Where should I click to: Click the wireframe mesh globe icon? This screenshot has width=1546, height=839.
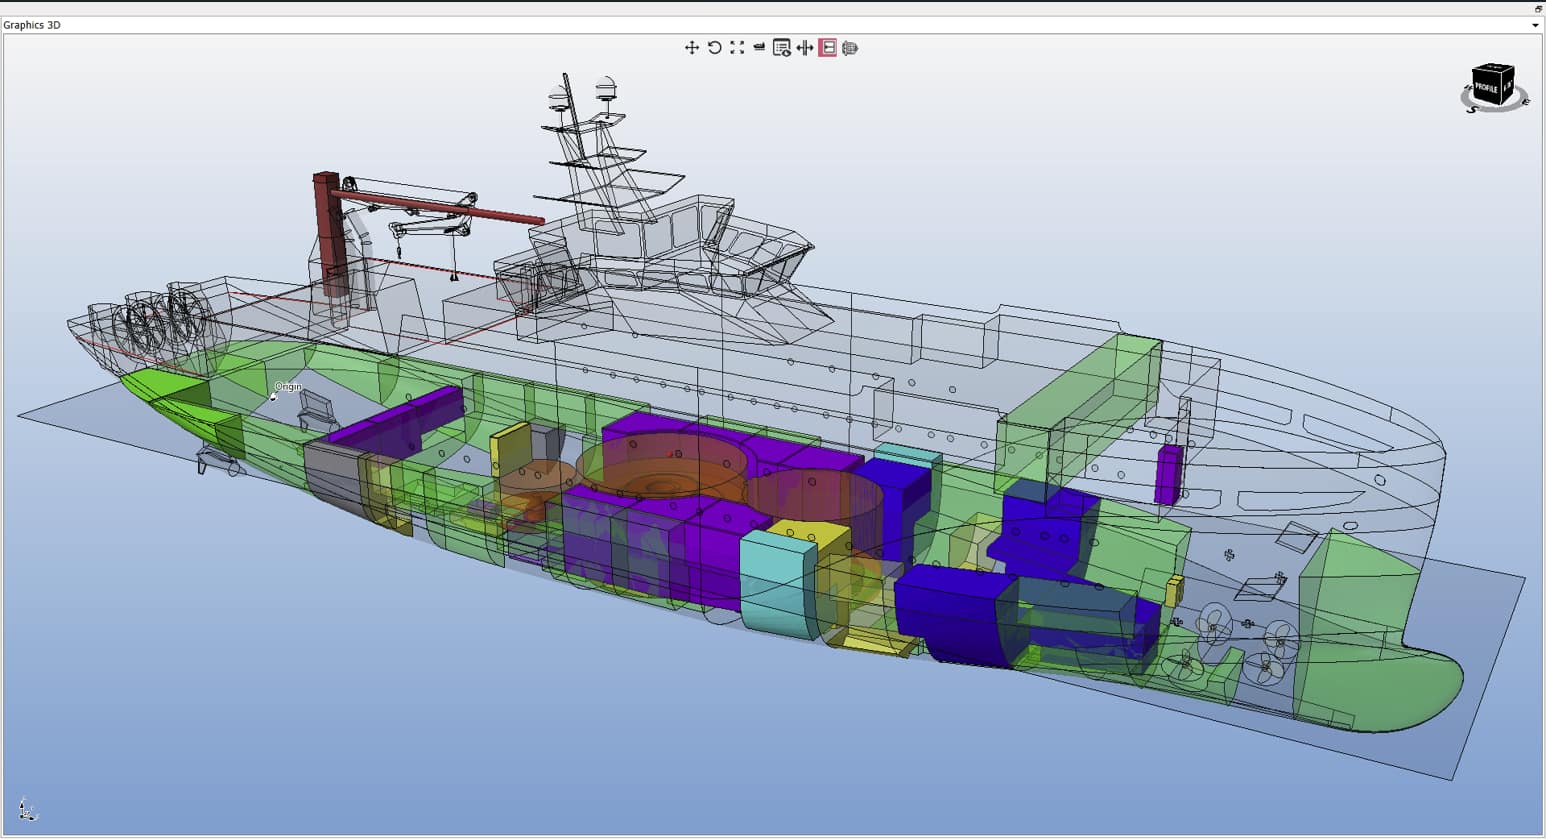coord(851,47)
